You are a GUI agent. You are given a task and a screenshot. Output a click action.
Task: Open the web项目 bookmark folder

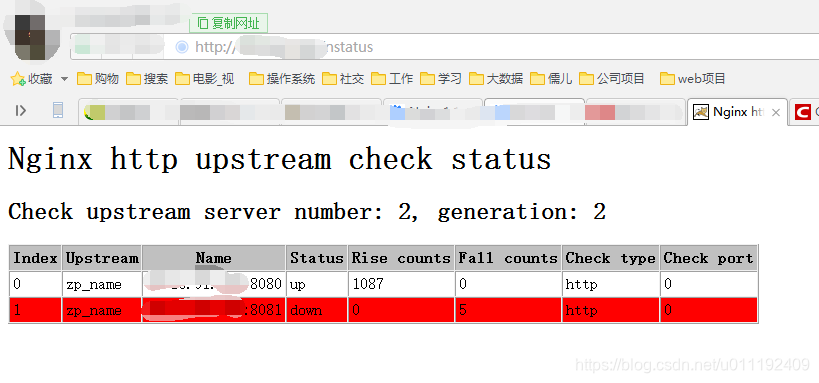coord(693,79)
